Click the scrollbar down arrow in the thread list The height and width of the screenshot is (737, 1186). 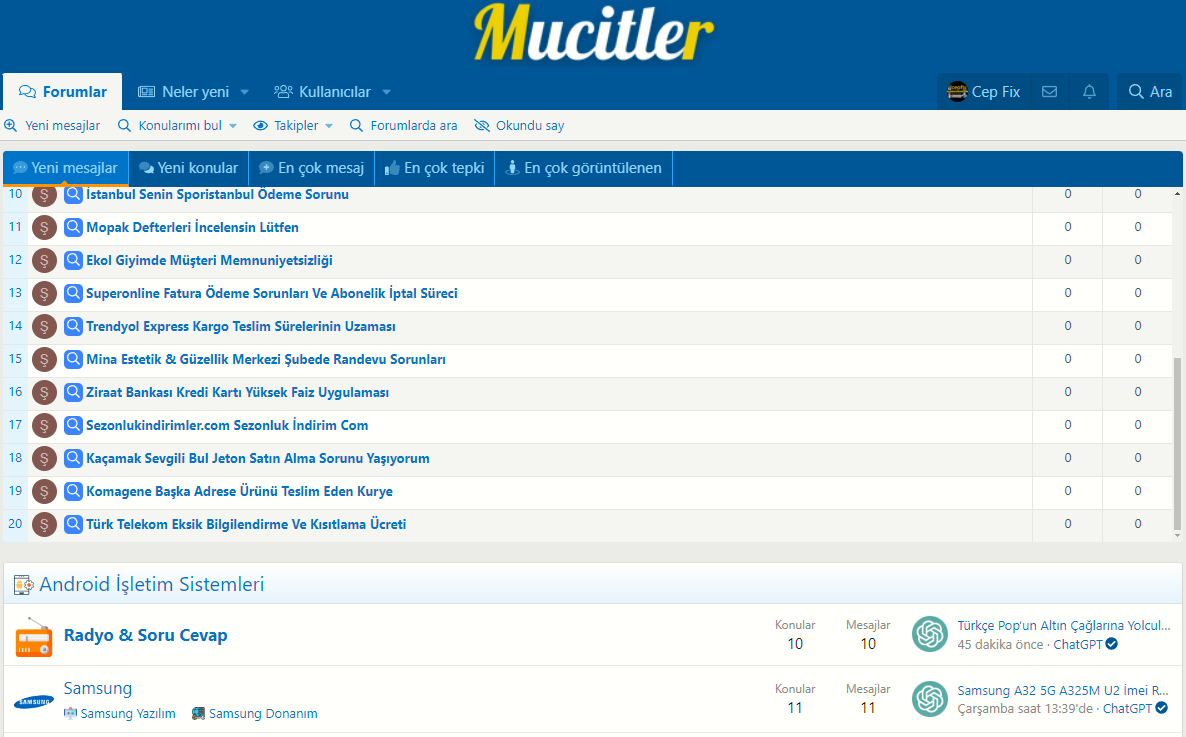coord(1177,536)
